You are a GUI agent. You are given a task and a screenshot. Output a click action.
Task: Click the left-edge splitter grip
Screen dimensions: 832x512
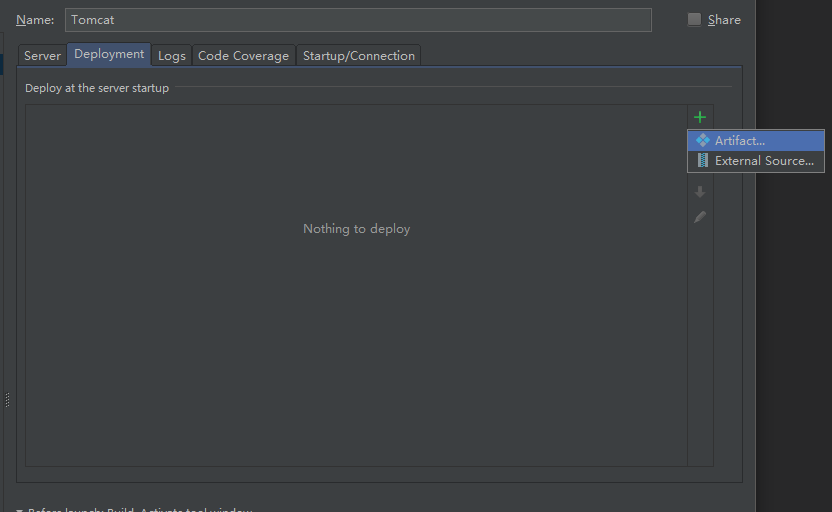click(7, 400)
